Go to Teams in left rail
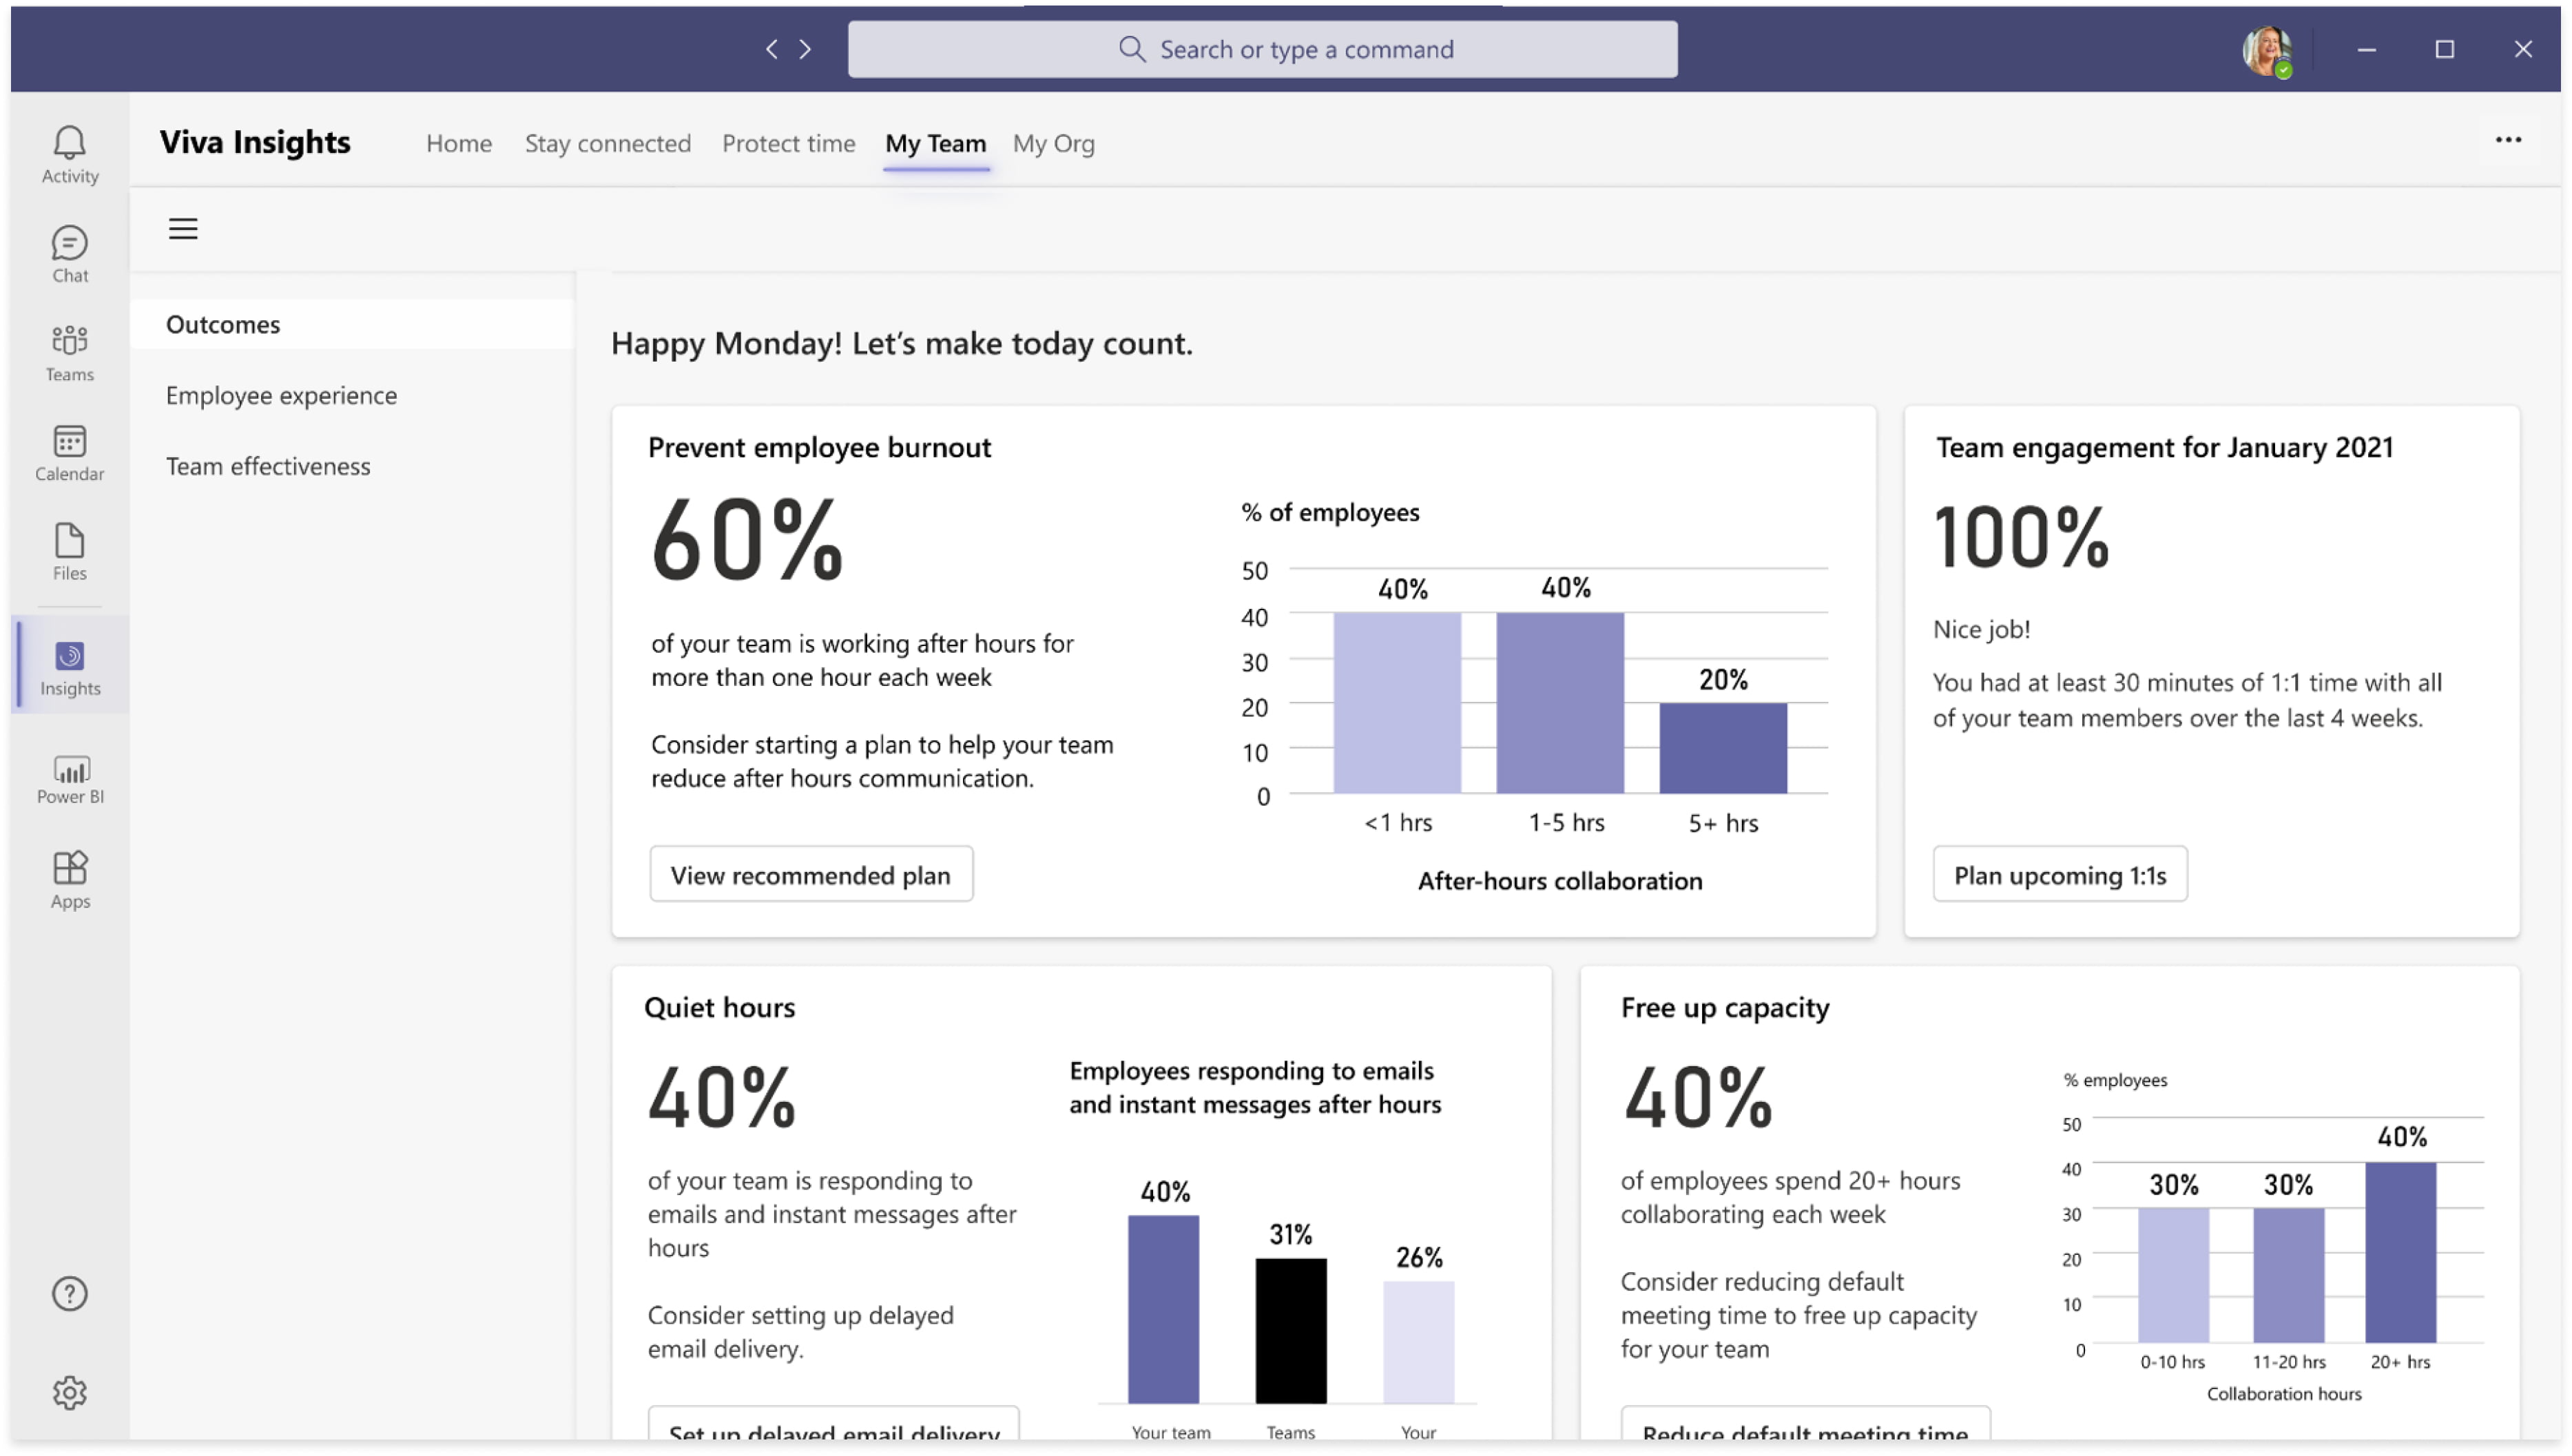This screenshot has width=2572, height=1456. (x=69, y=352)
